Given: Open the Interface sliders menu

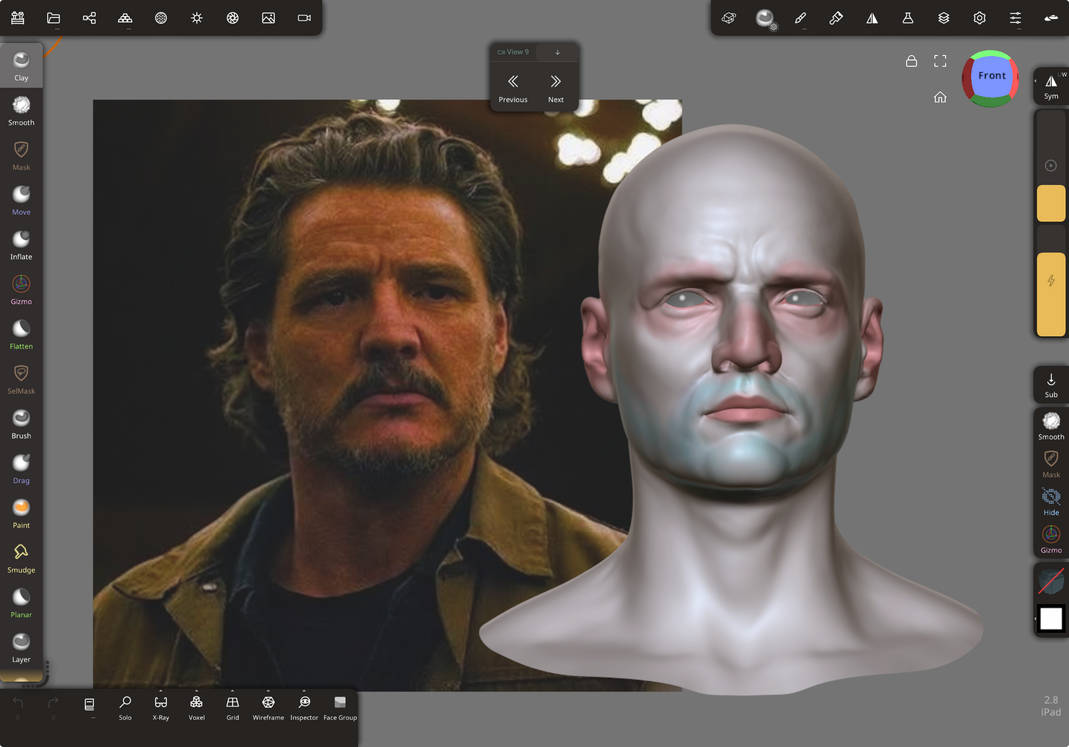Looking at the screenshot, I should 1015,18.
